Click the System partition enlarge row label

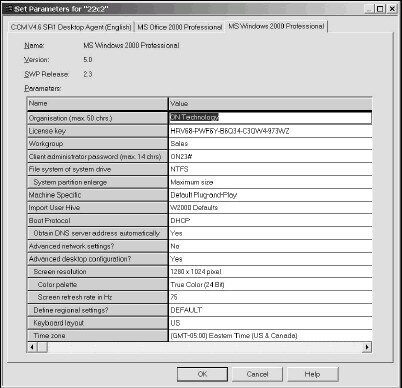click(x=97, y=182)
